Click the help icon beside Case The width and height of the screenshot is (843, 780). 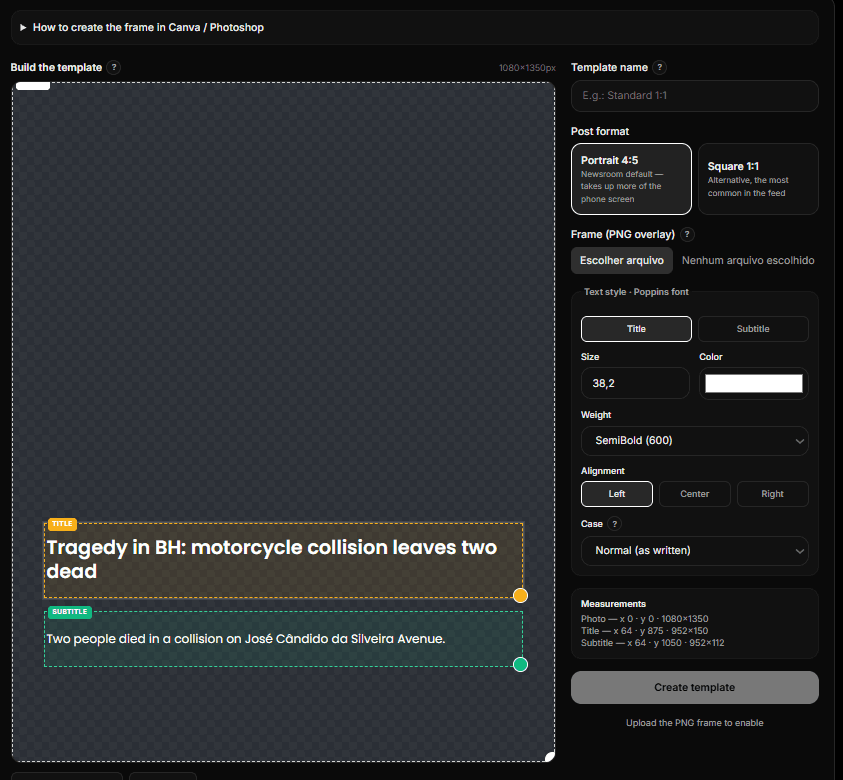[x=615, y=524]
